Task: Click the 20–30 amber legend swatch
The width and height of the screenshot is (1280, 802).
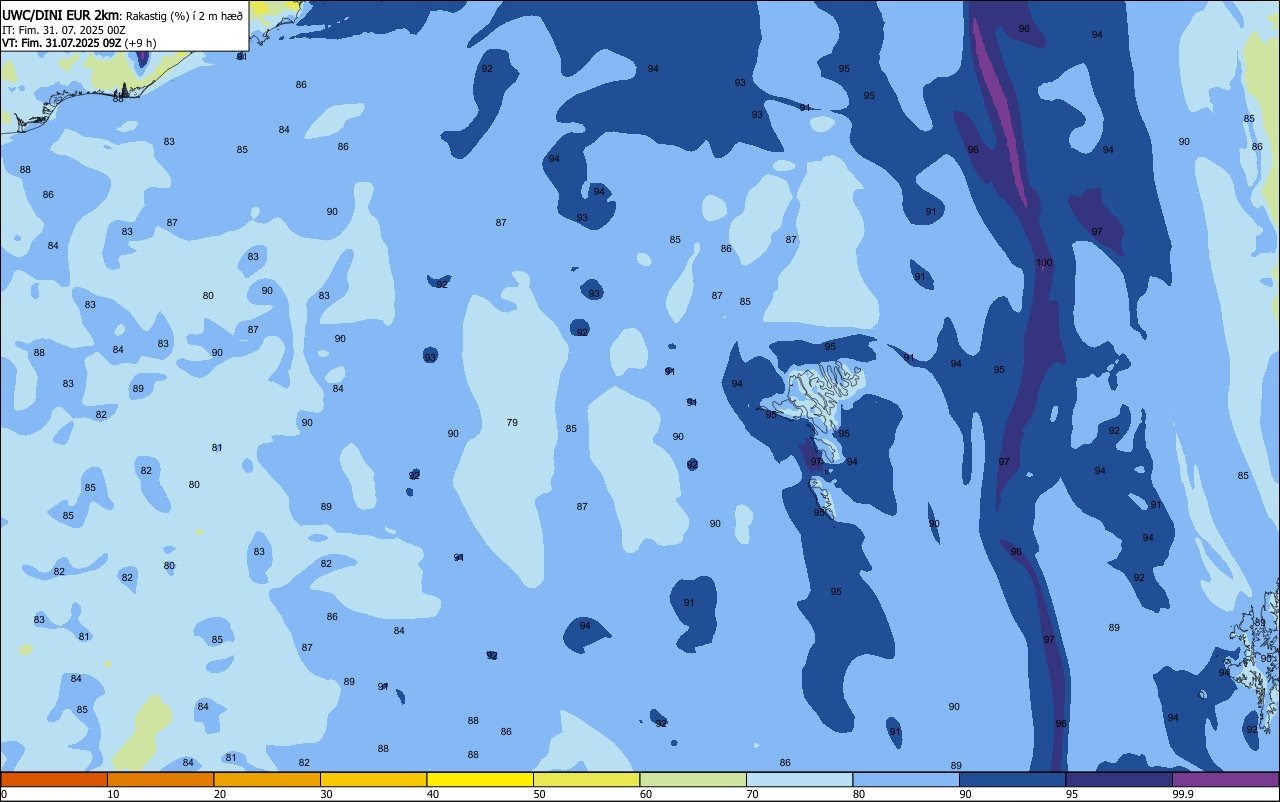Action: click(x=267, y=779)
